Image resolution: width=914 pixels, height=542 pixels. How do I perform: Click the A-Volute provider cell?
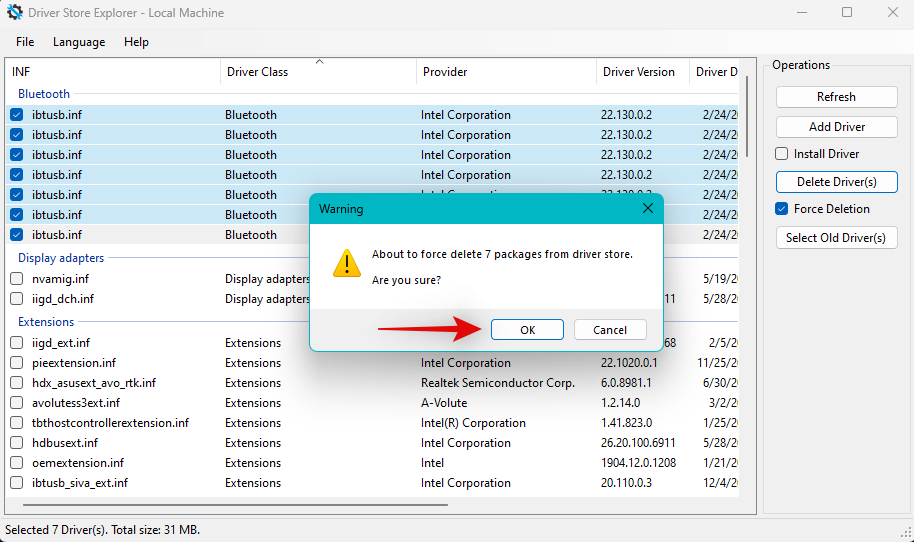coord(444,403)
